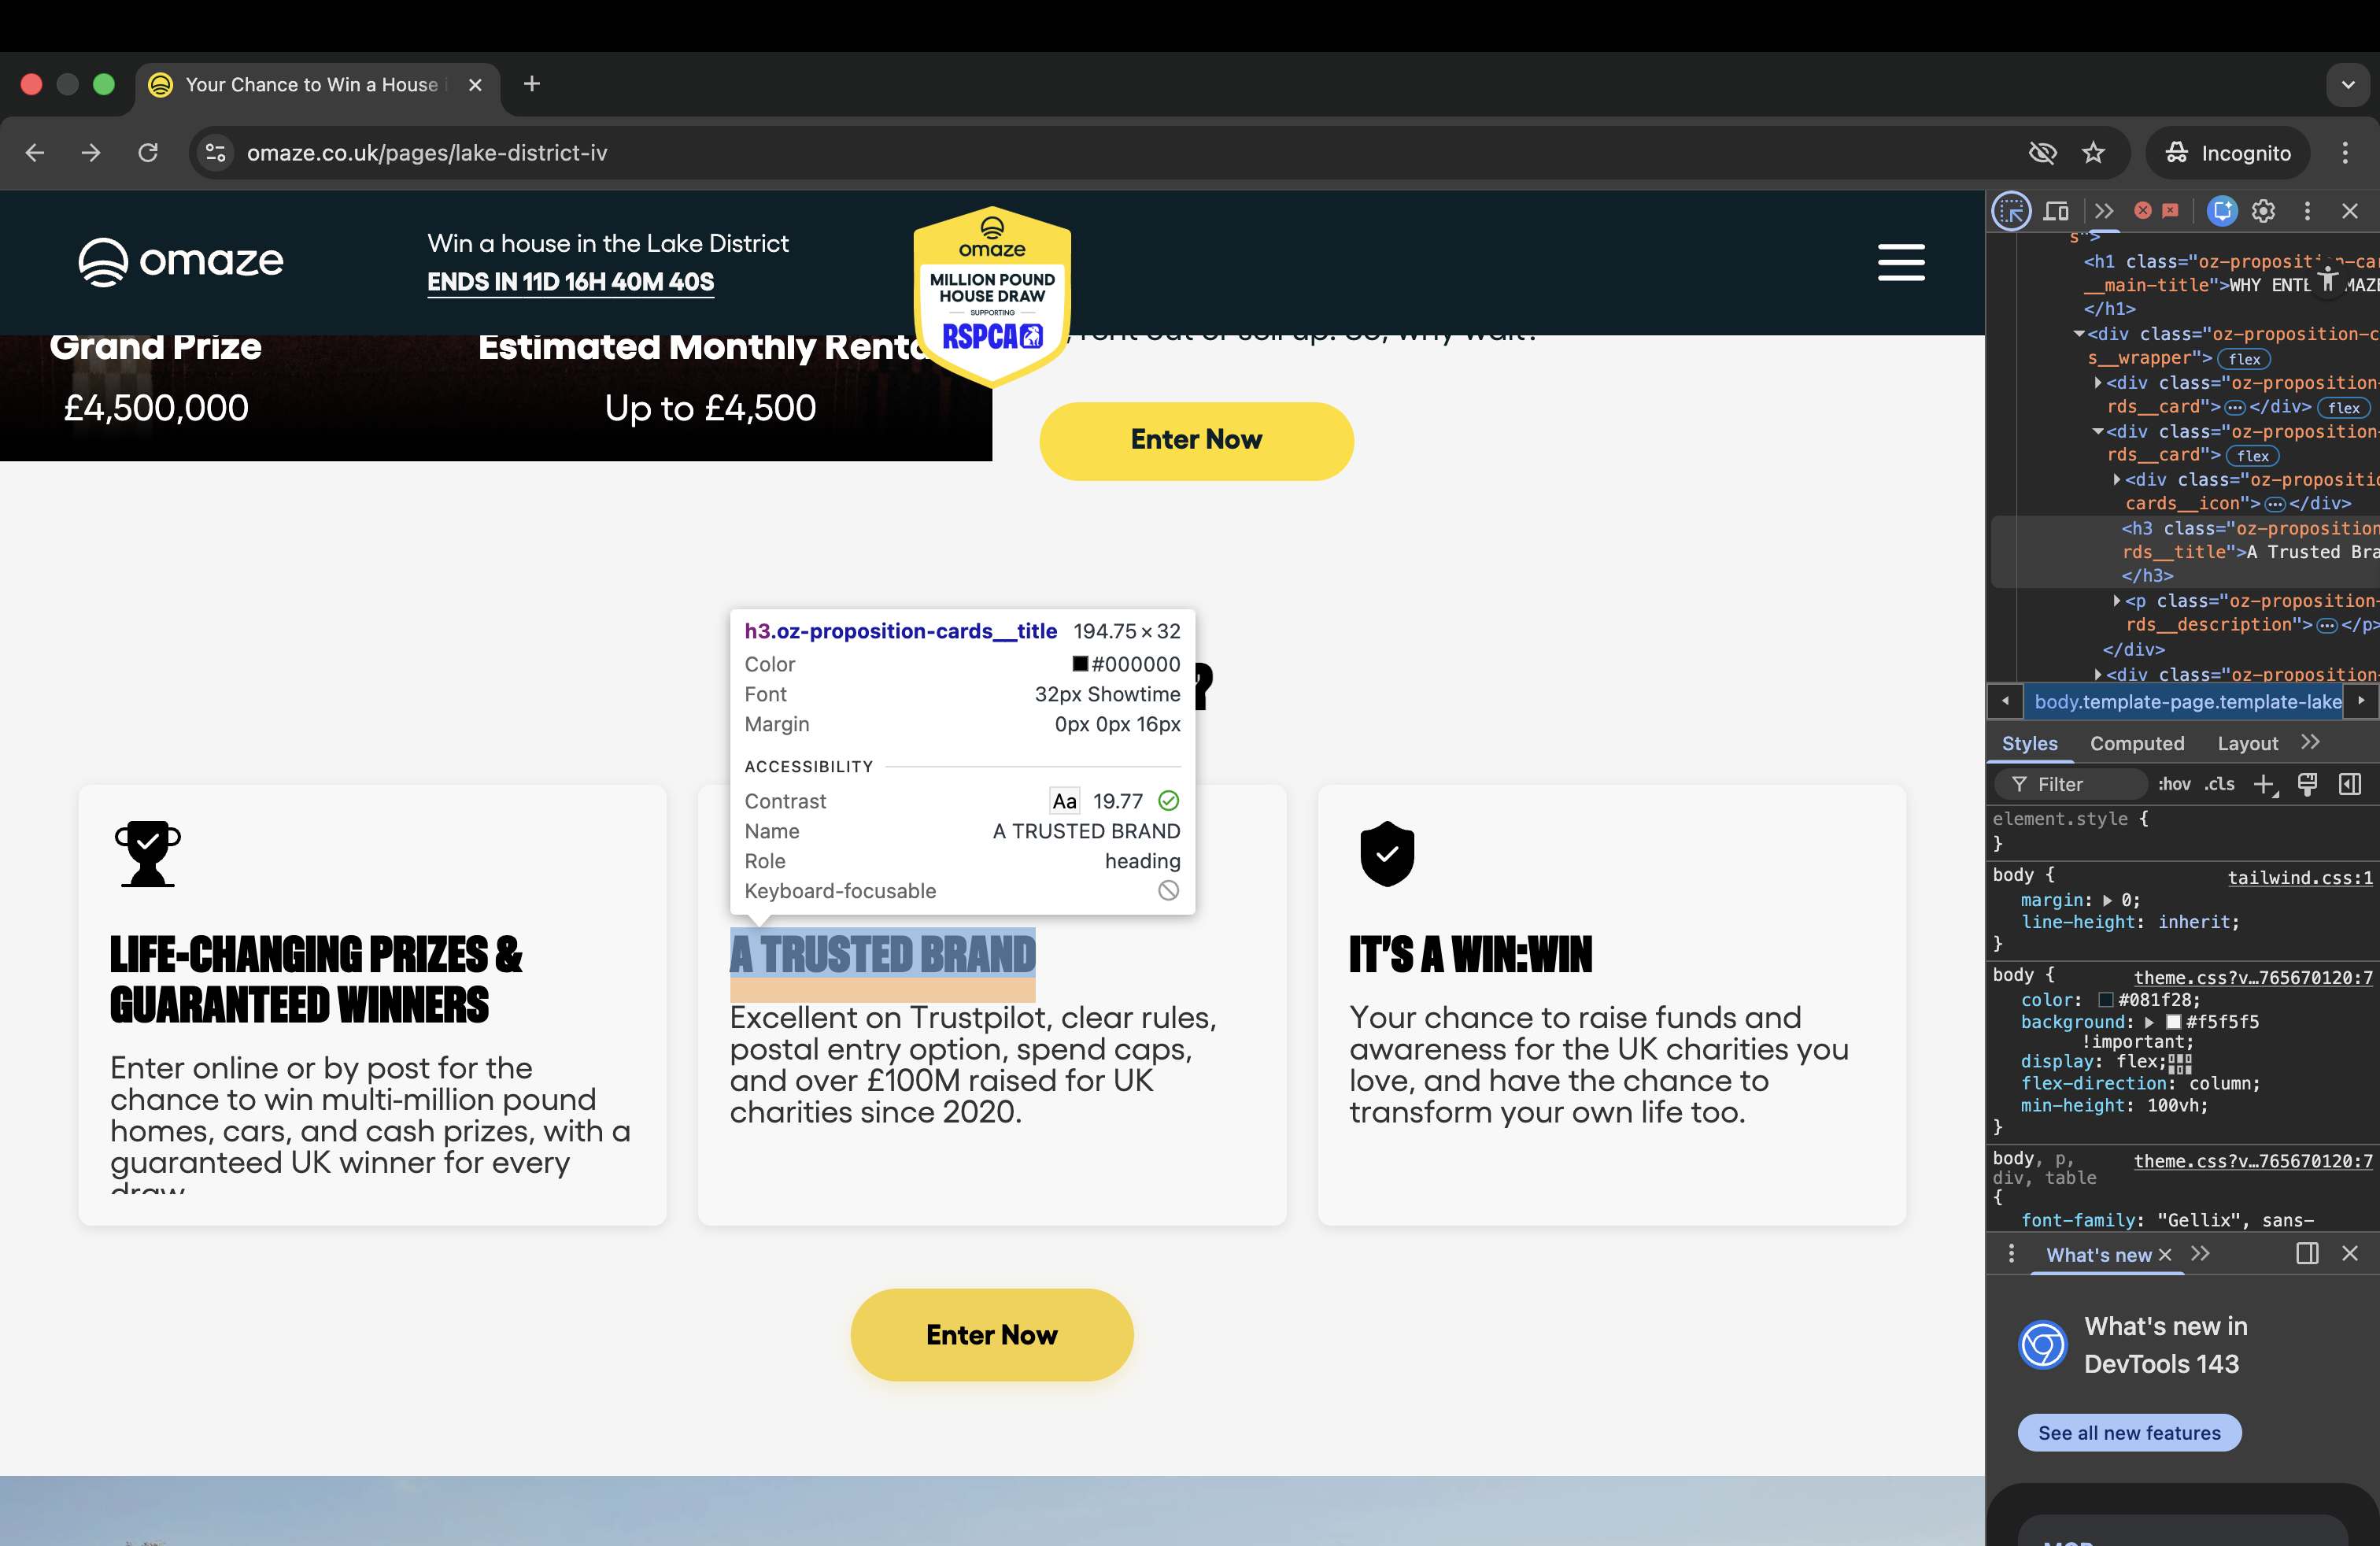The height and width of the screenshot is (1546, 2380).
Task: Toggle the .cls element classes panel
Action: 2219,785
